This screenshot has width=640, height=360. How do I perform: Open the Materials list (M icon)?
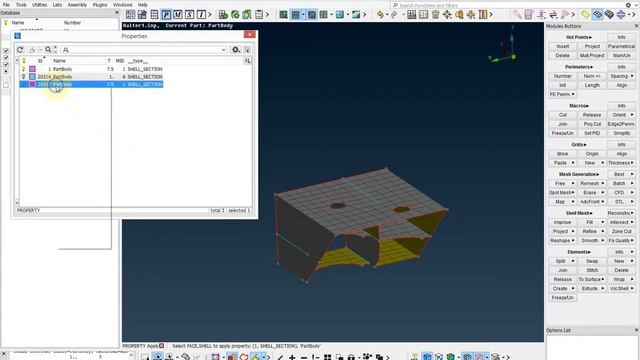click(x=178, y=15)
